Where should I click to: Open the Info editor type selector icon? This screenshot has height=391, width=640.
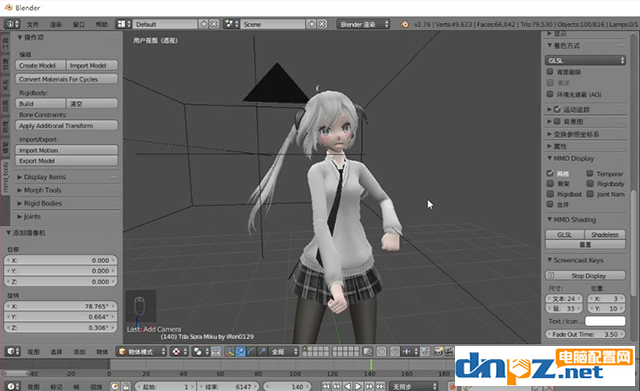[x=11, y=24]
